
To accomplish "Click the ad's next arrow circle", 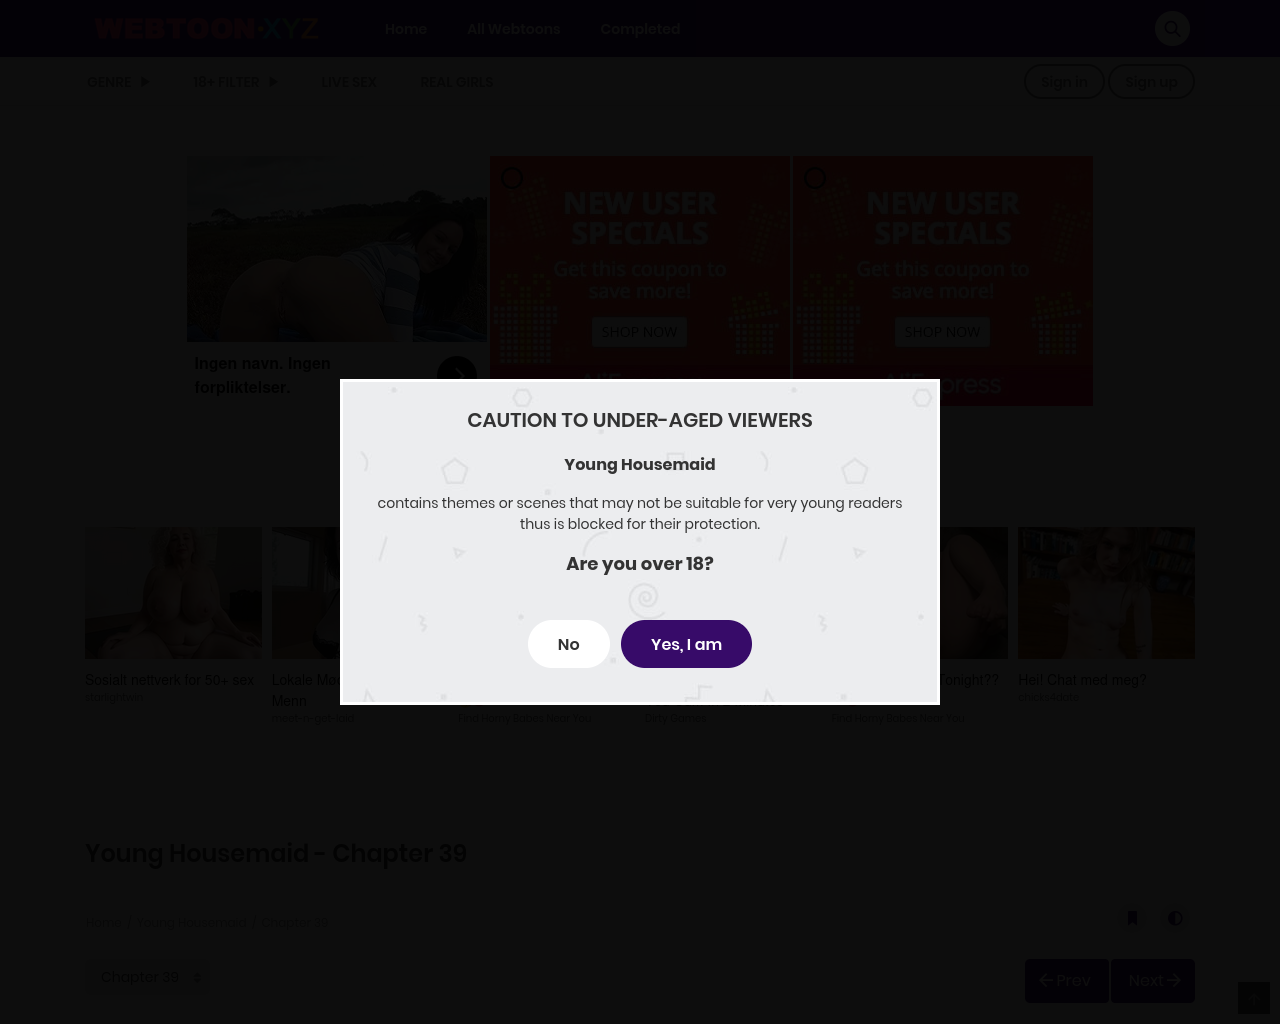I will point(457,374).
